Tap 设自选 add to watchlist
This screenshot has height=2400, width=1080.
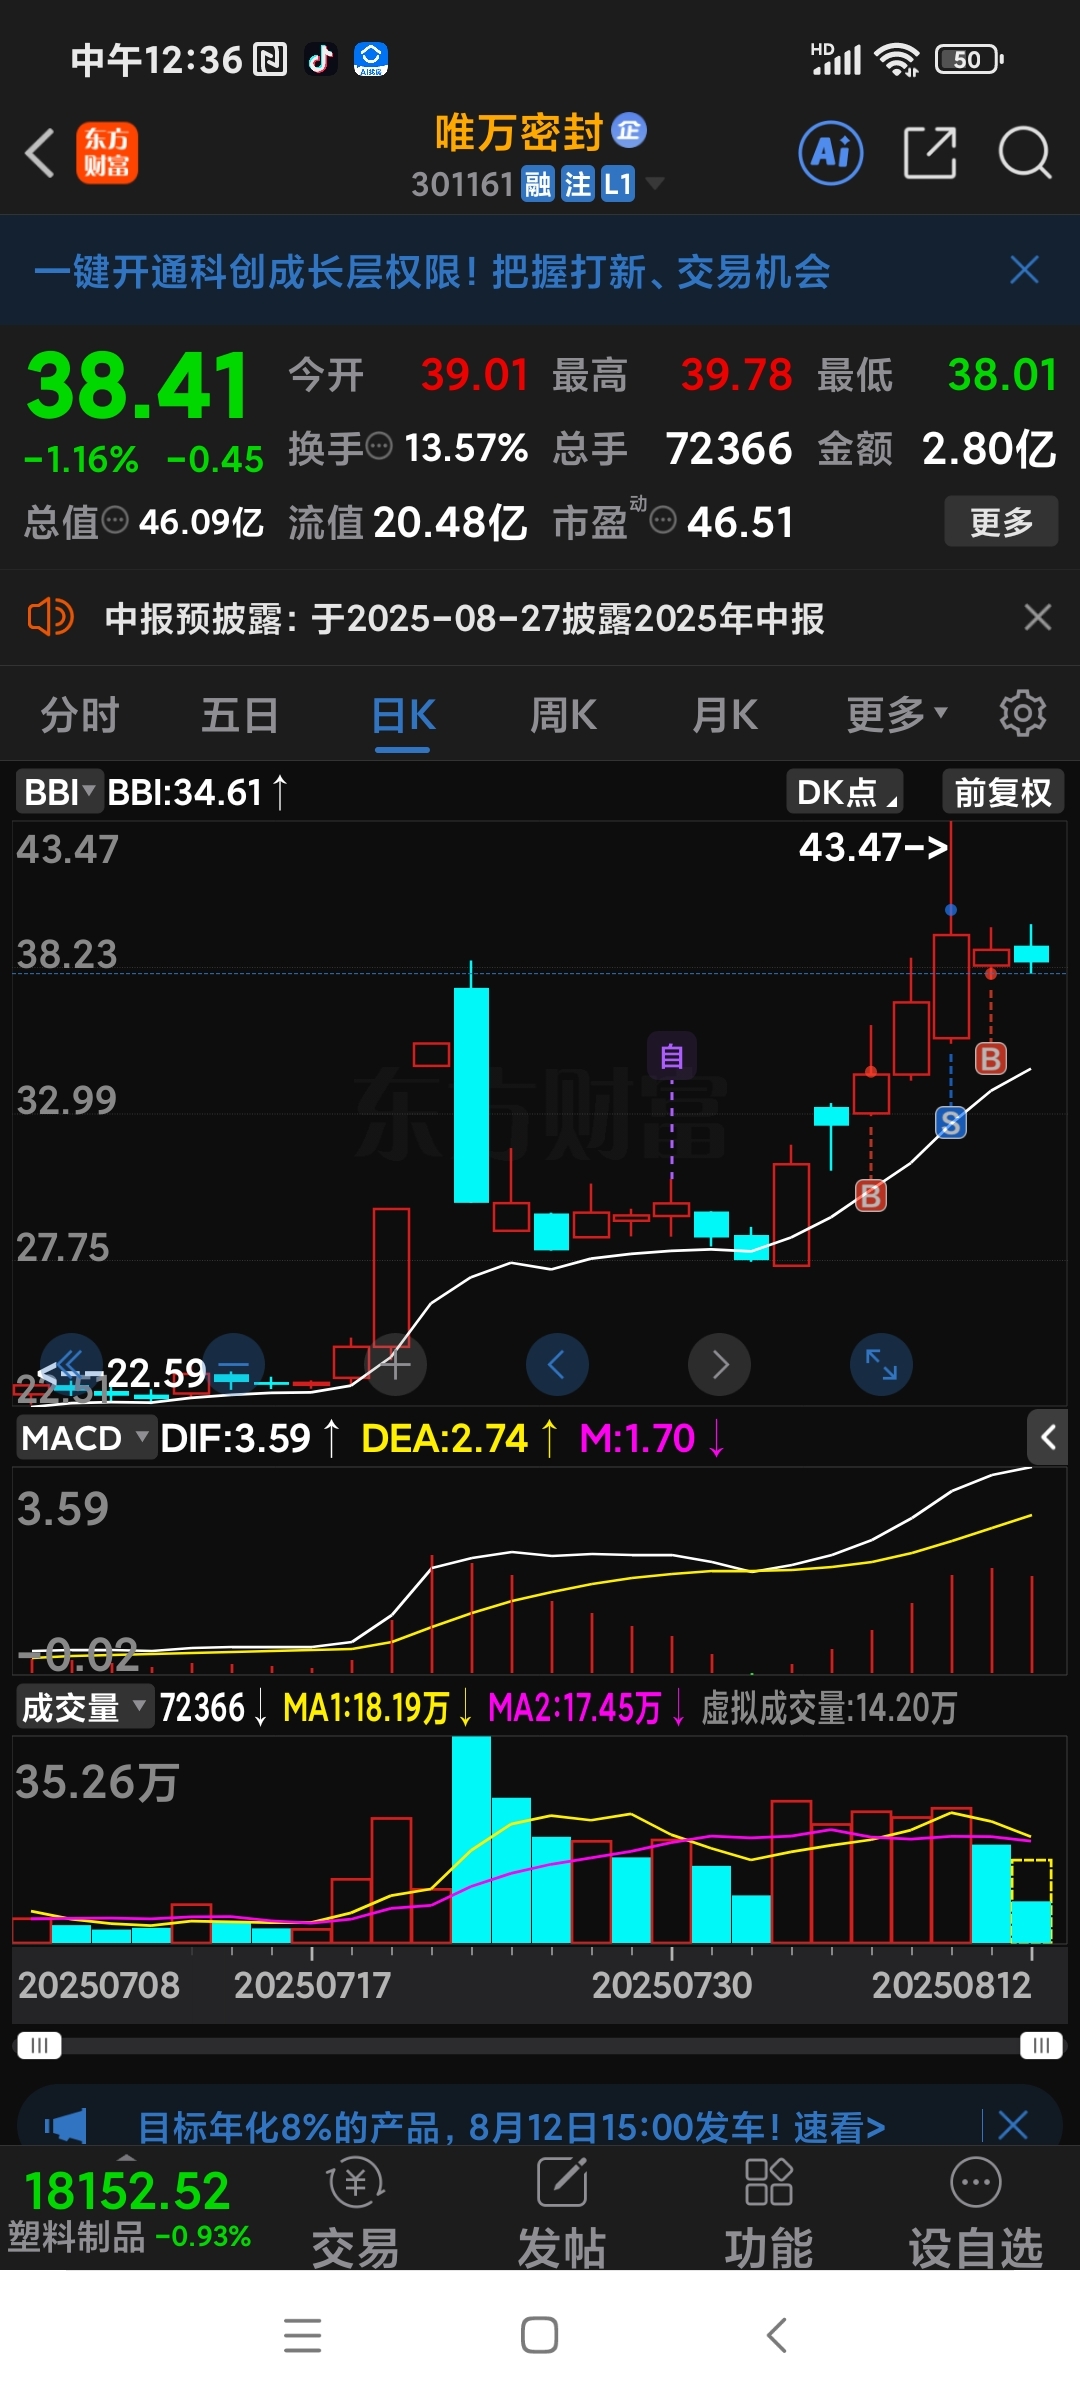click(x=976, y=2211)
